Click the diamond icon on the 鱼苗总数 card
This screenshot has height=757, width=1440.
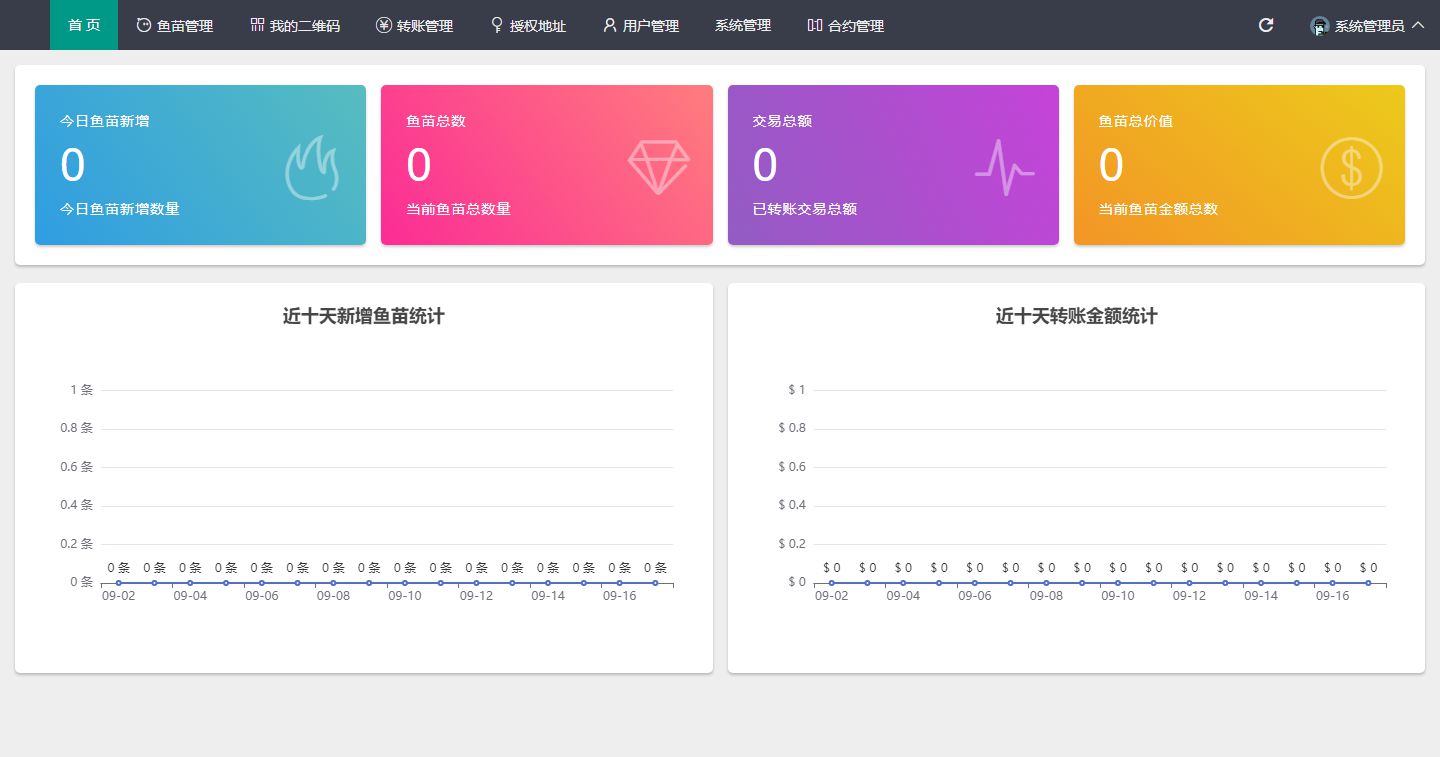tap(659, 164)
